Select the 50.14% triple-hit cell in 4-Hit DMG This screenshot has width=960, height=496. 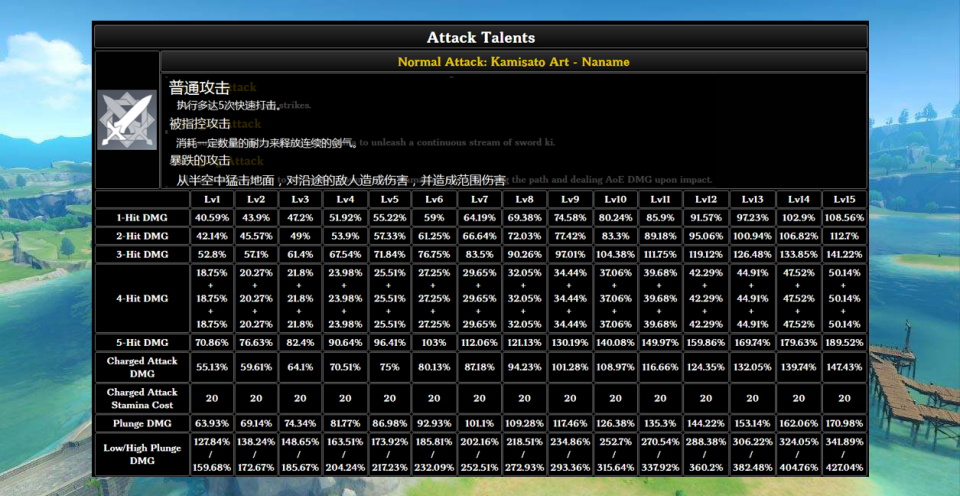[844, 298]
